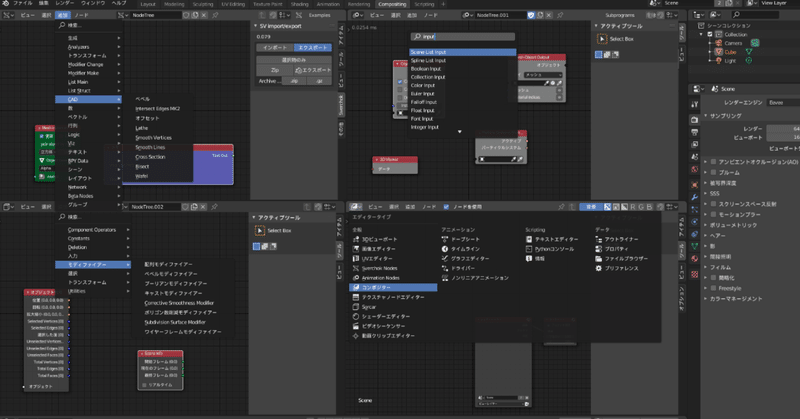Enable the Bloom (ブルーム) checkbox
800x419 pixels.
[x=714, y=172]
